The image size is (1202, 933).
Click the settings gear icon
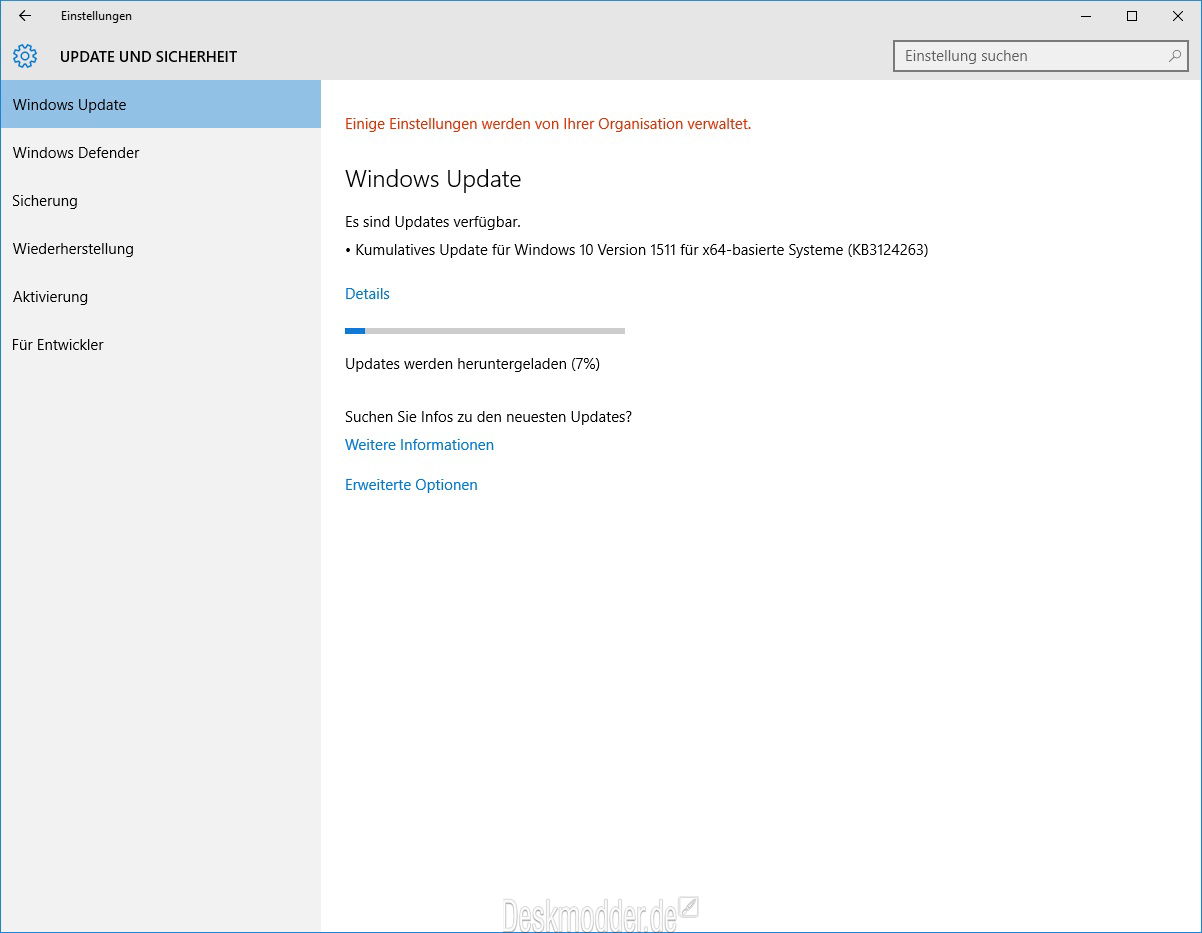(x=25, y=56)
